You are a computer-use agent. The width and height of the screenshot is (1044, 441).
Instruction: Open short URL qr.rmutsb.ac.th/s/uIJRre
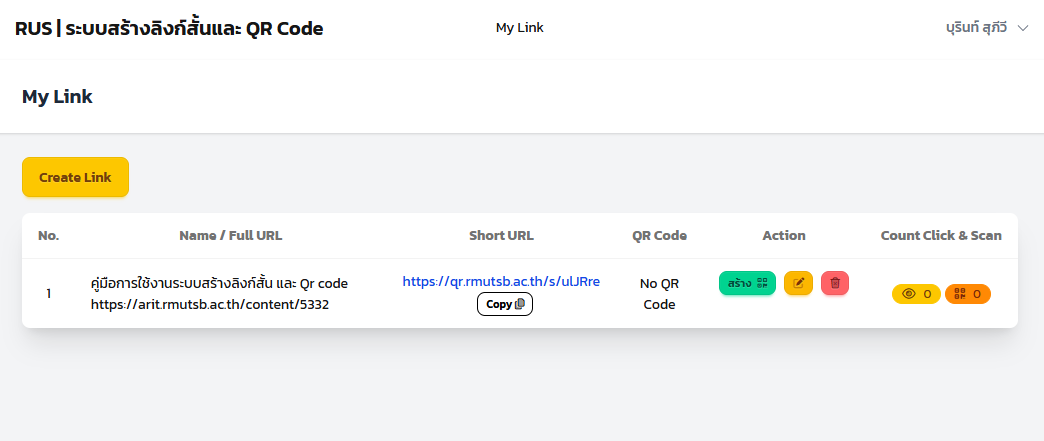coord(501,282)
